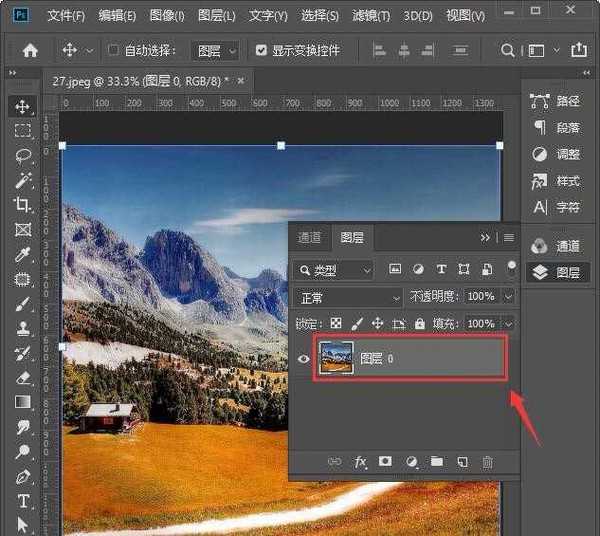The image size is (600, 536).
Task: Open the 样式 panel button
Action: tap(557, 181)
